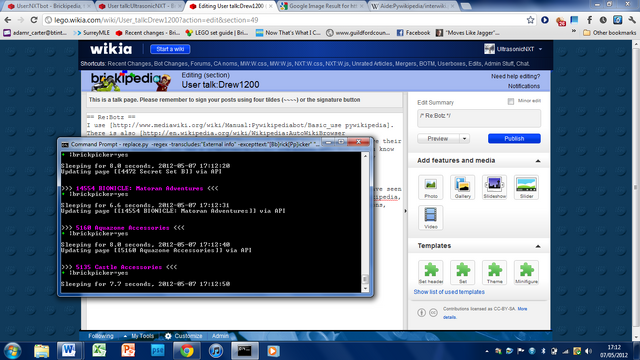
Task: Open Admin in the bottom toolbar
Action: [220, 336]
